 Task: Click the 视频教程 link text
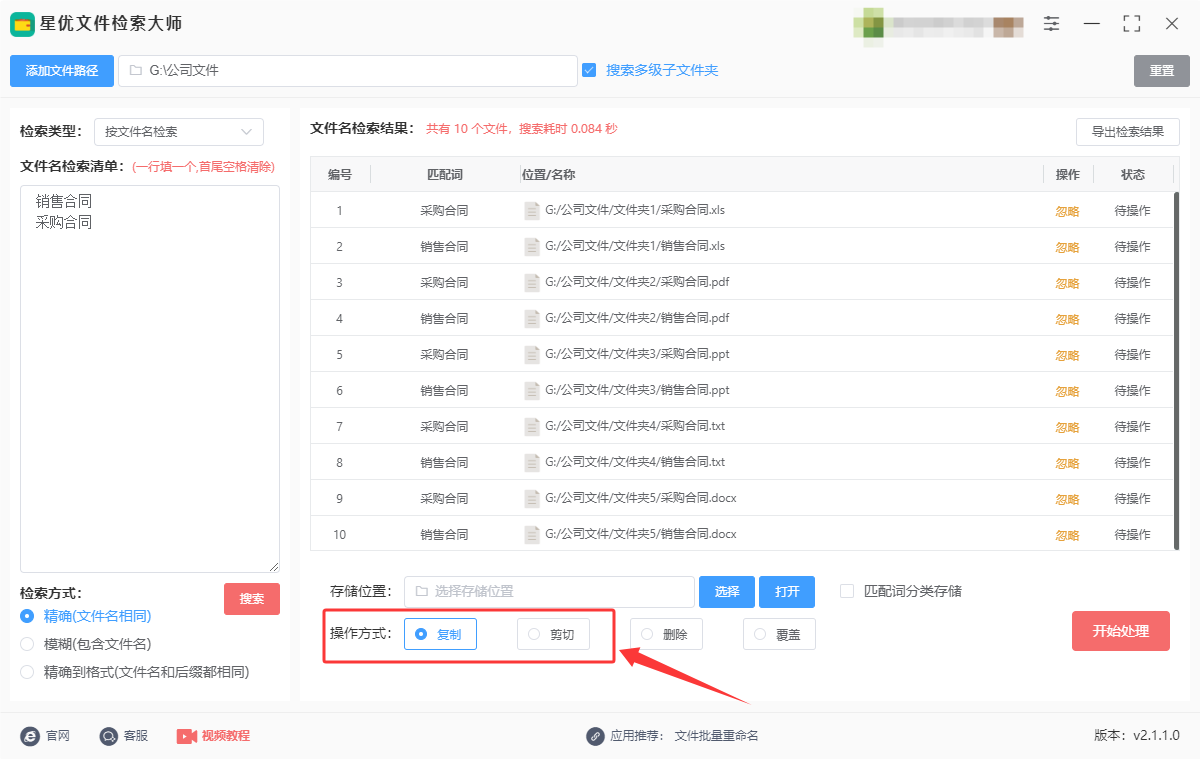(x=226, y=736)
